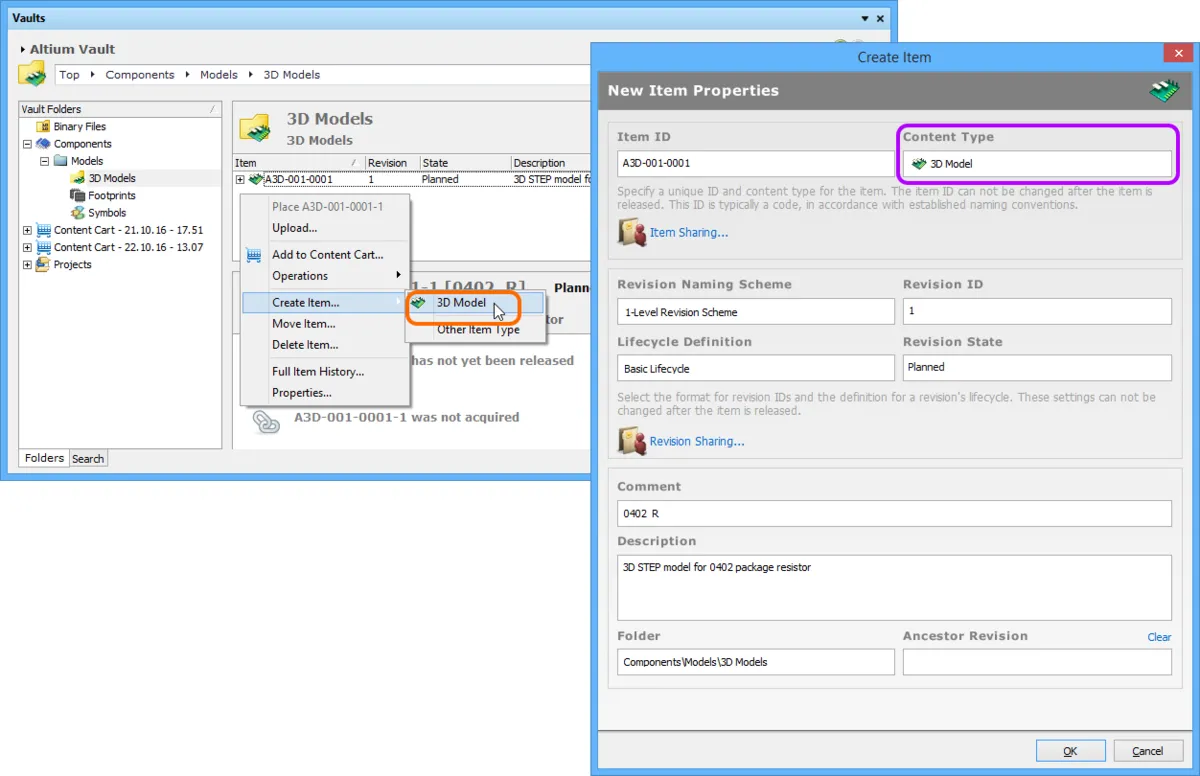
Task: Open the Revision Sharing... link
Action: (x=697, y=441)
